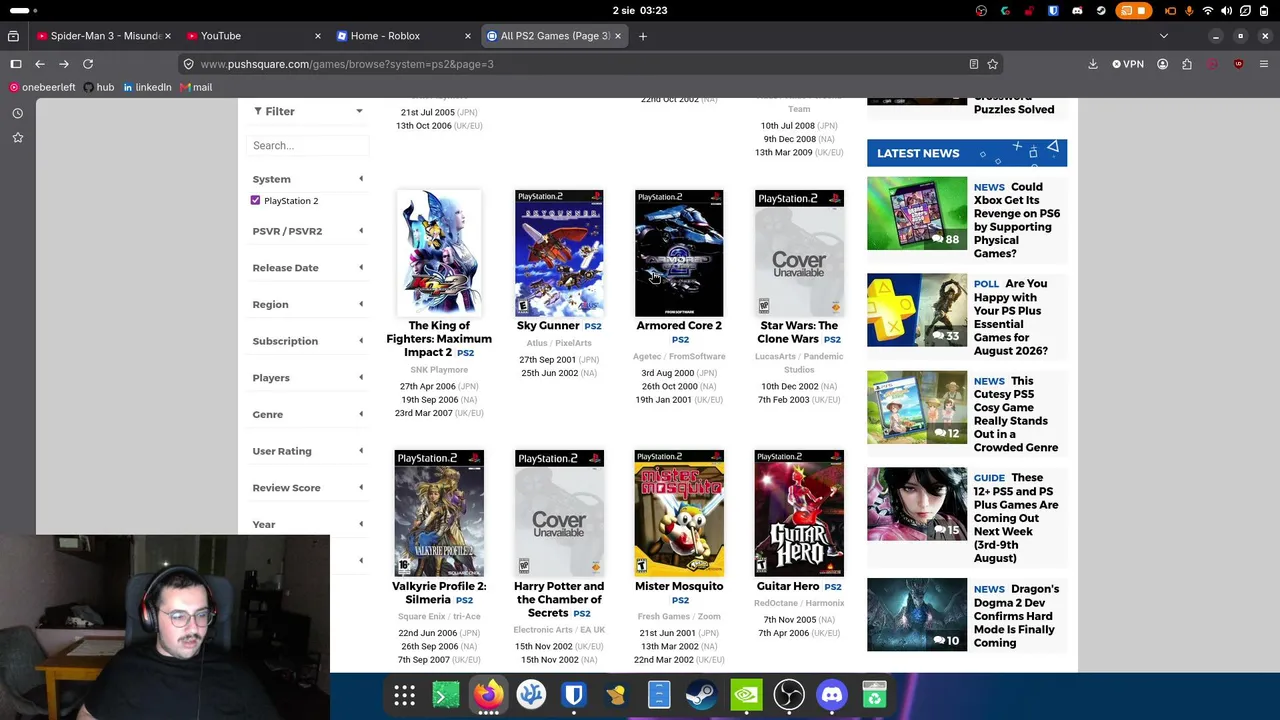Open the Trash in the dock
This screenshot has height=720, width=1280.
coord(874,695)
